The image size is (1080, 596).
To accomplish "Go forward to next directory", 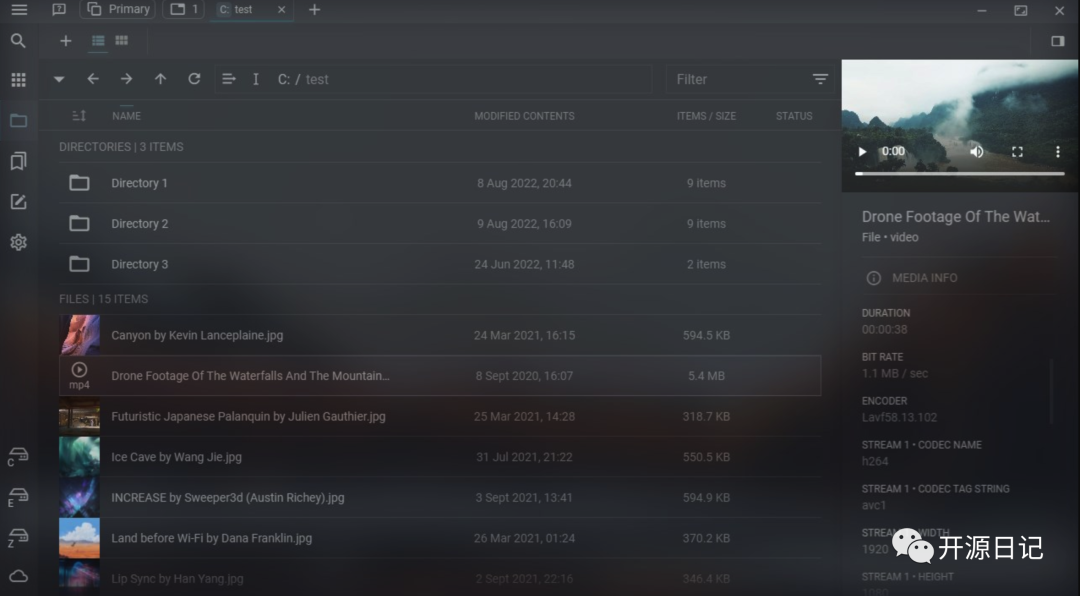I will pos(127,79).
